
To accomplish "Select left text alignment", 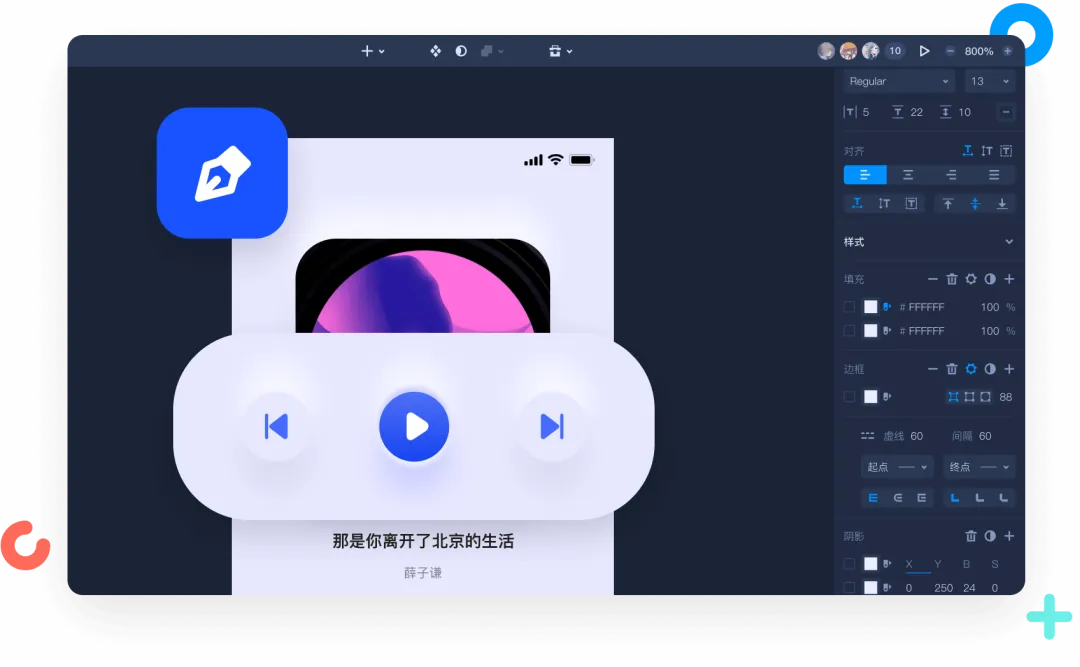I will click(865, 175).
